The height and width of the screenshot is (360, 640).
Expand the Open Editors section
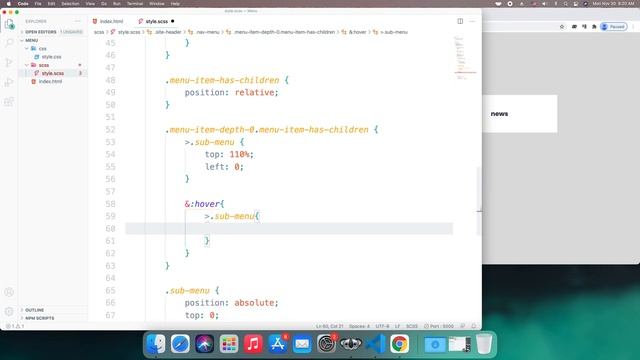click(53, 32)
